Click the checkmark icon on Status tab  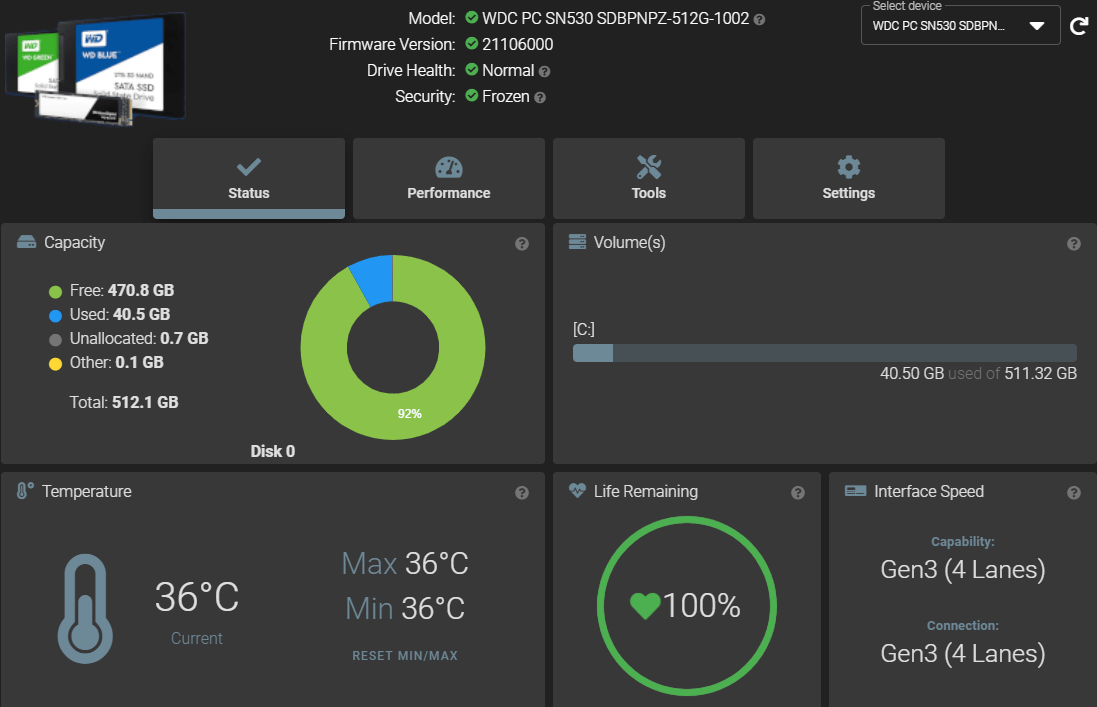248,167
